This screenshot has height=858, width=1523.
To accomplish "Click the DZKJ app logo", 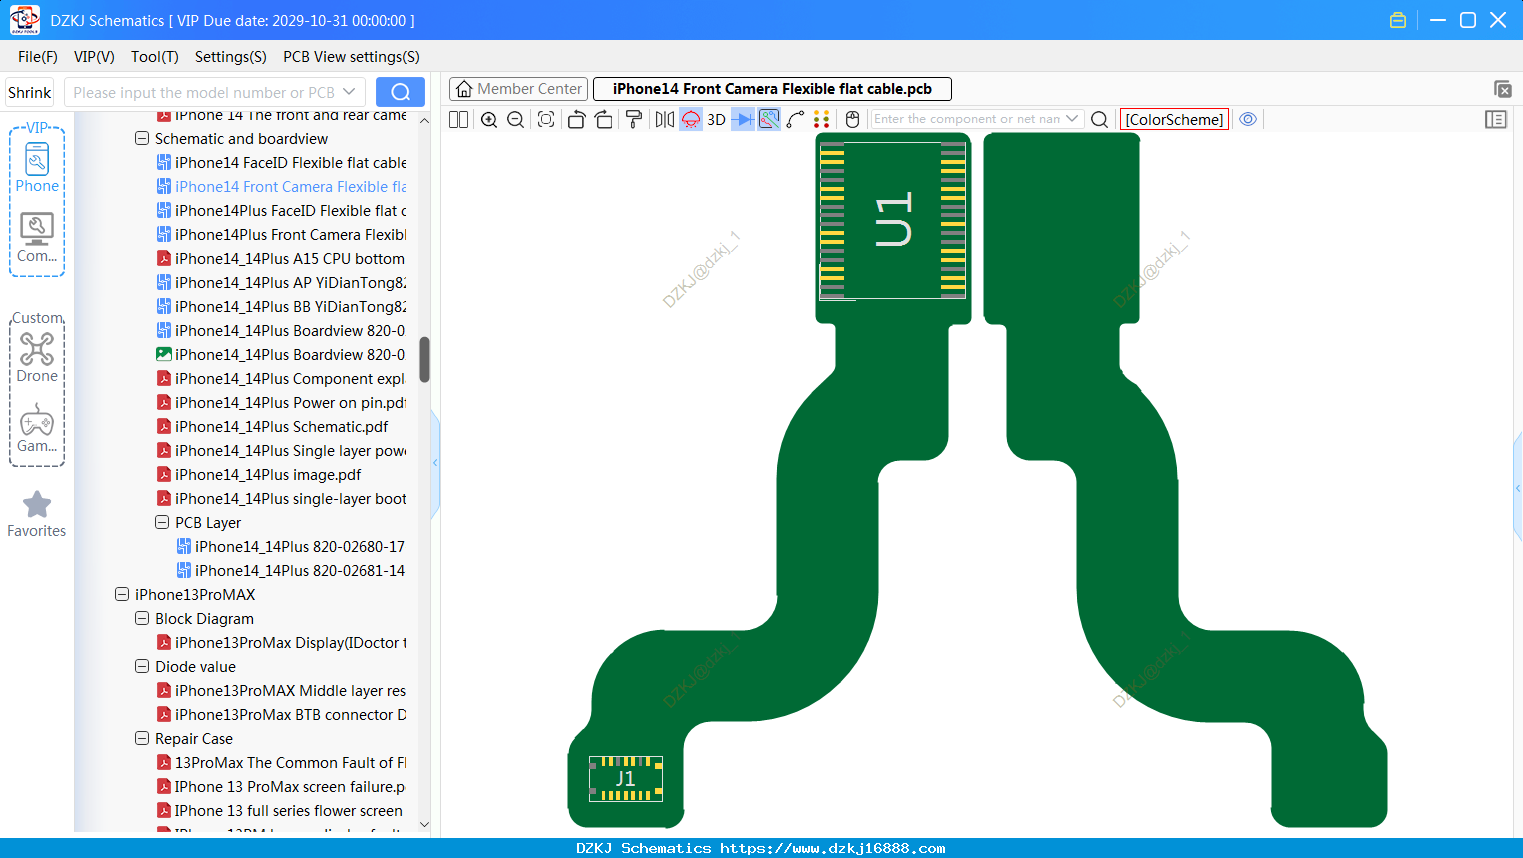I will point(24,20).
